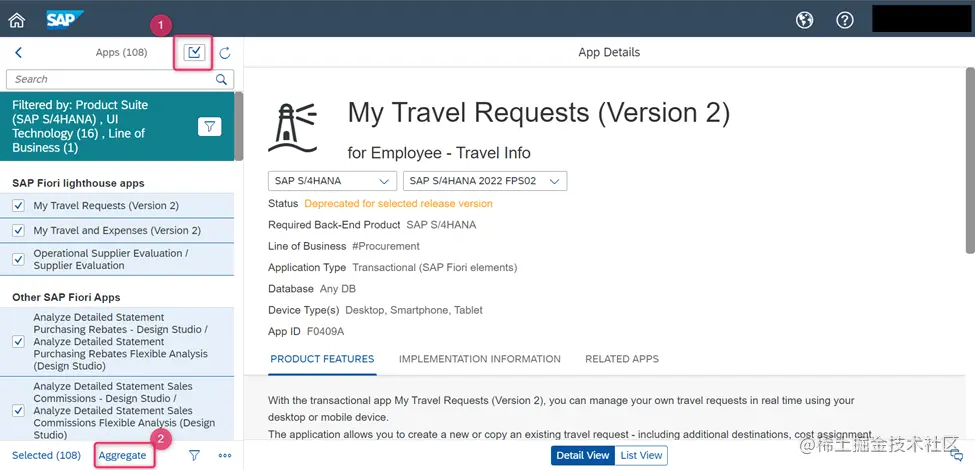Click 'My Travel Requests (Version 2)' list text
The width and height of the screenshot is (975, 470).
(x=106, y=206)
